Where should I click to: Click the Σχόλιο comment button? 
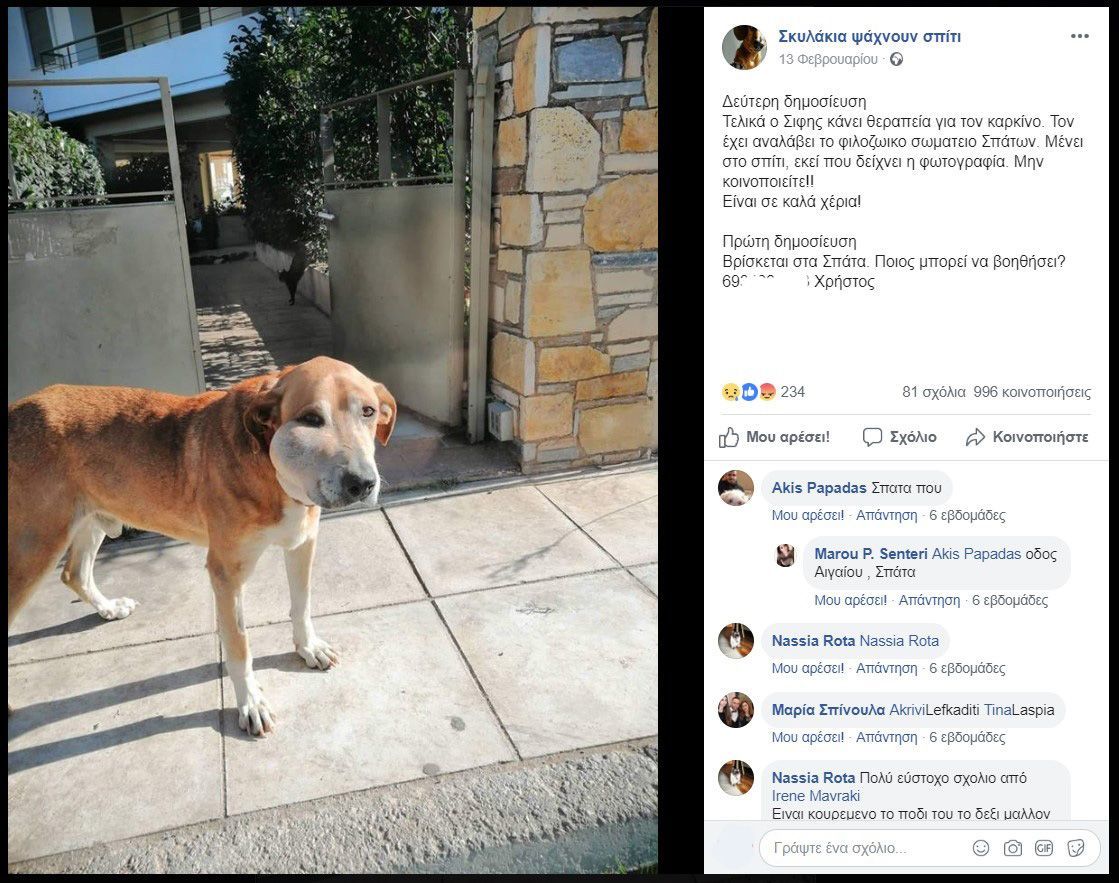(899, 437)
